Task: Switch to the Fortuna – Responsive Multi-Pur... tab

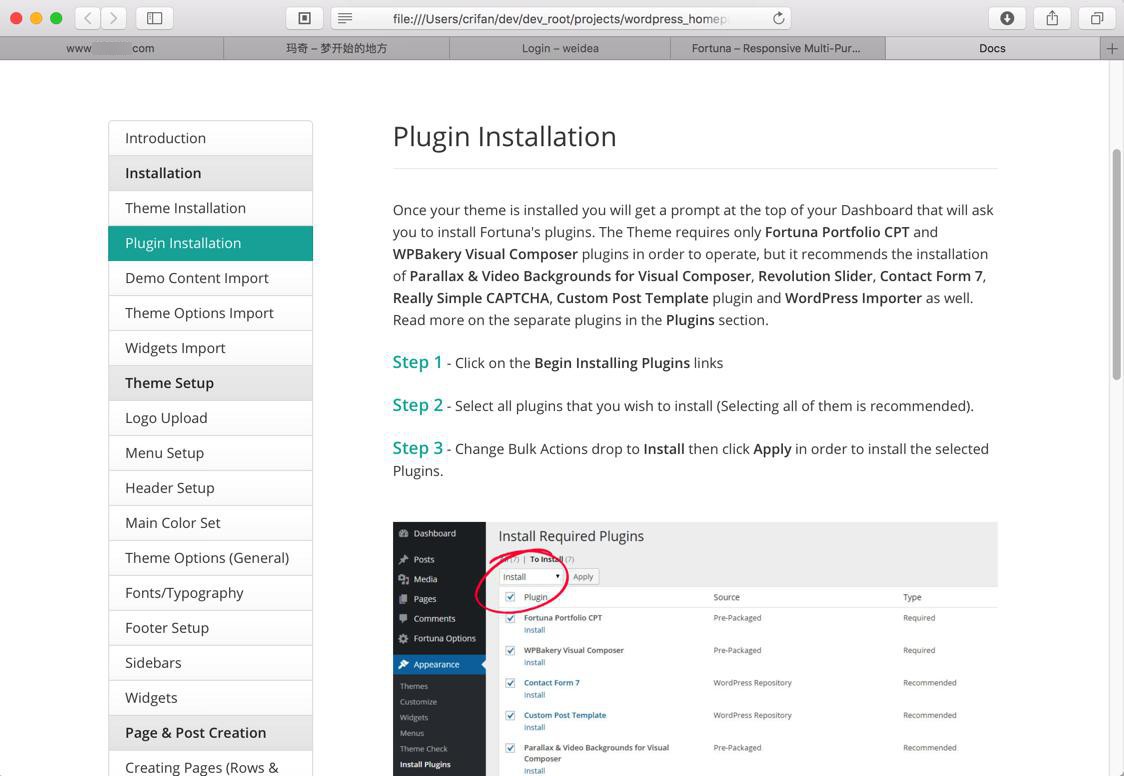Action: tap(777, 48)
